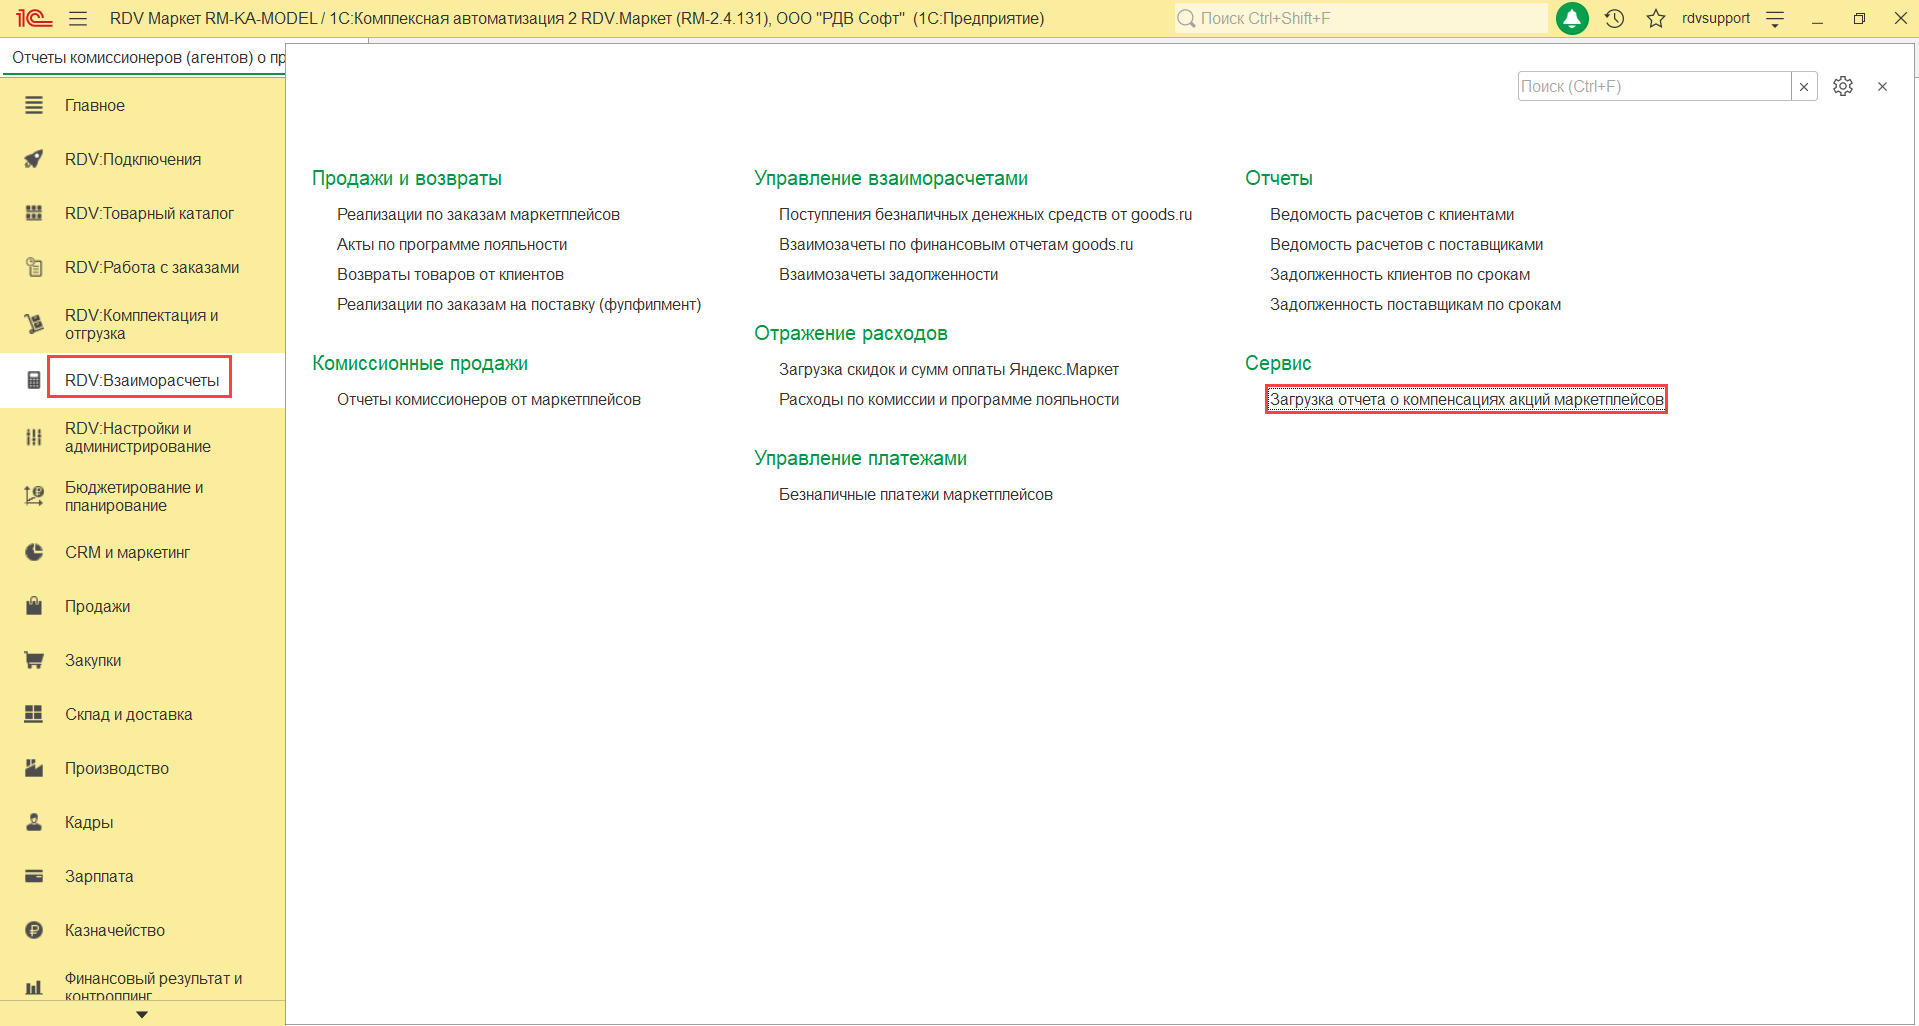
Task: Open Ведомость расчетов с поставщиками report
Action: (x=1406, y=244)
